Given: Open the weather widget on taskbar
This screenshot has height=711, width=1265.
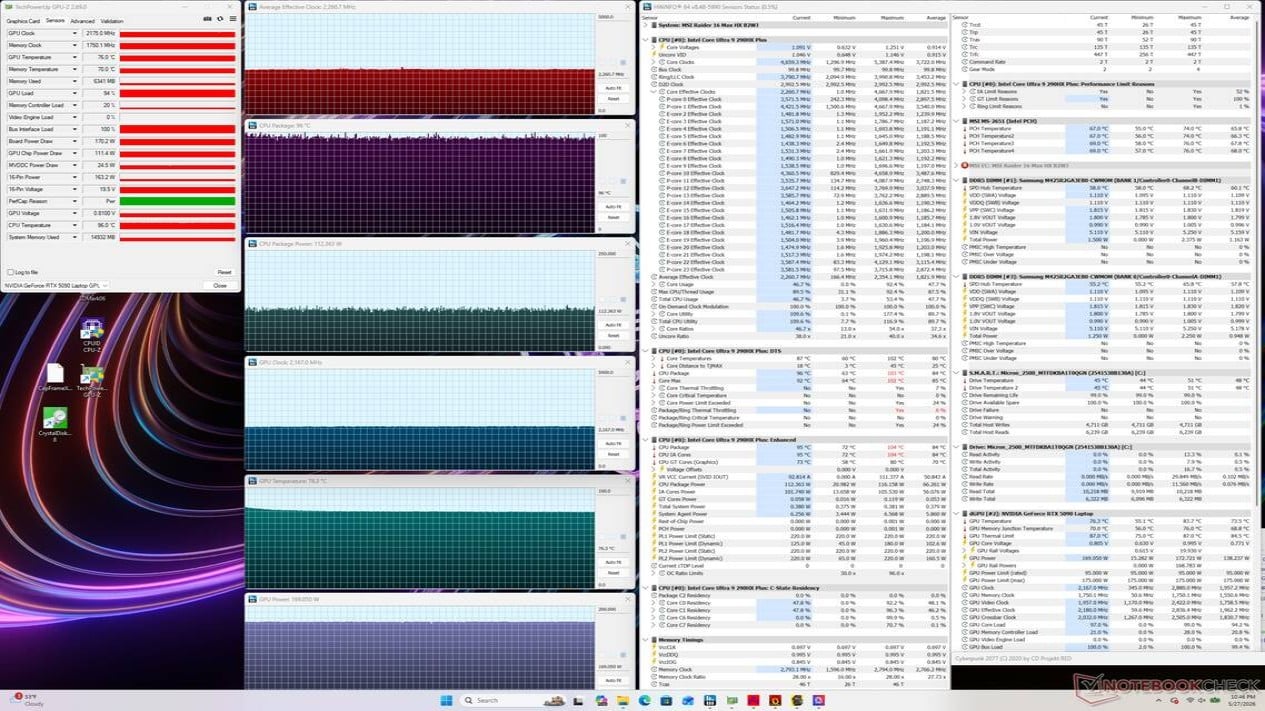Looking at the screenshot, I should tap(27, 699).
